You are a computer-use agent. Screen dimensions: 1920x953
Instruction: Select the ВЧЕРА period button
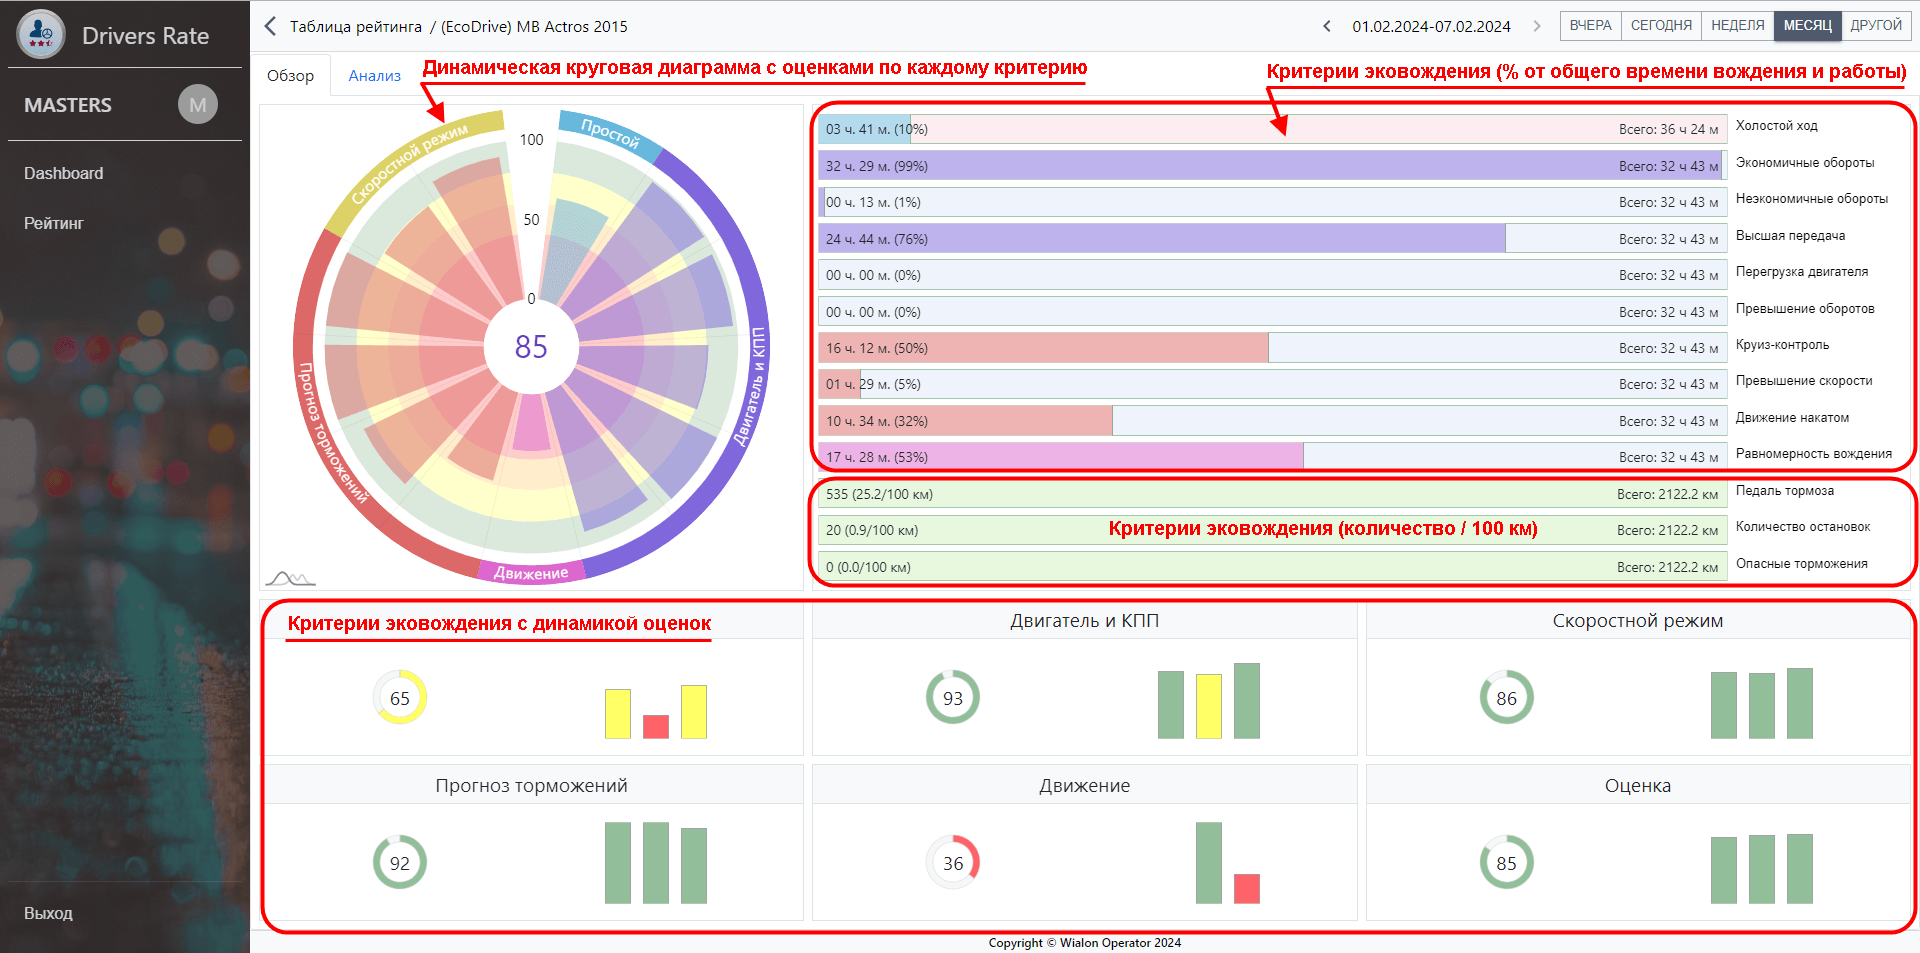[x=1590, y=26]
